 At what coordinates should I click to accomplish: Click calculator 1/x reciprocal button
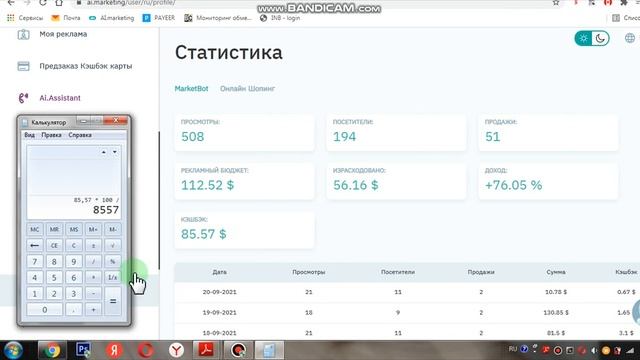(113, 278)
